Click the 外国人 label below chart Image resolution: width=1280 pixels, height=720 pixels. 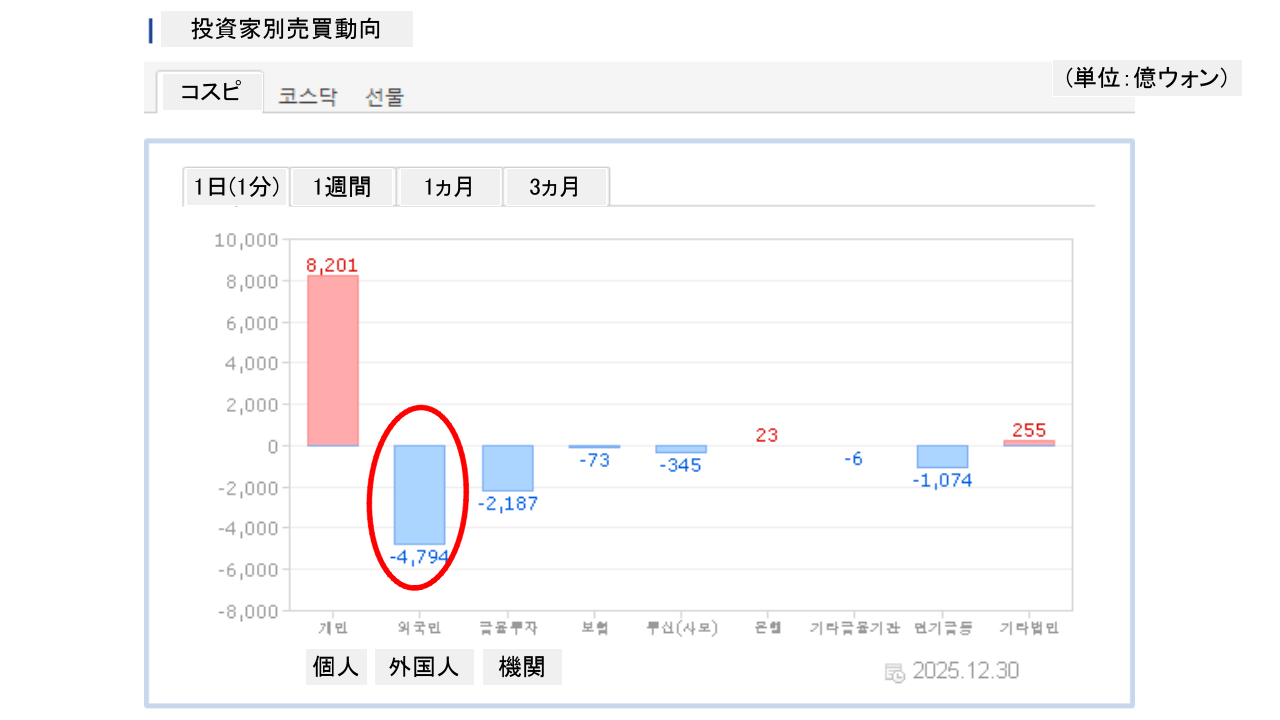(x=424, y=667)
